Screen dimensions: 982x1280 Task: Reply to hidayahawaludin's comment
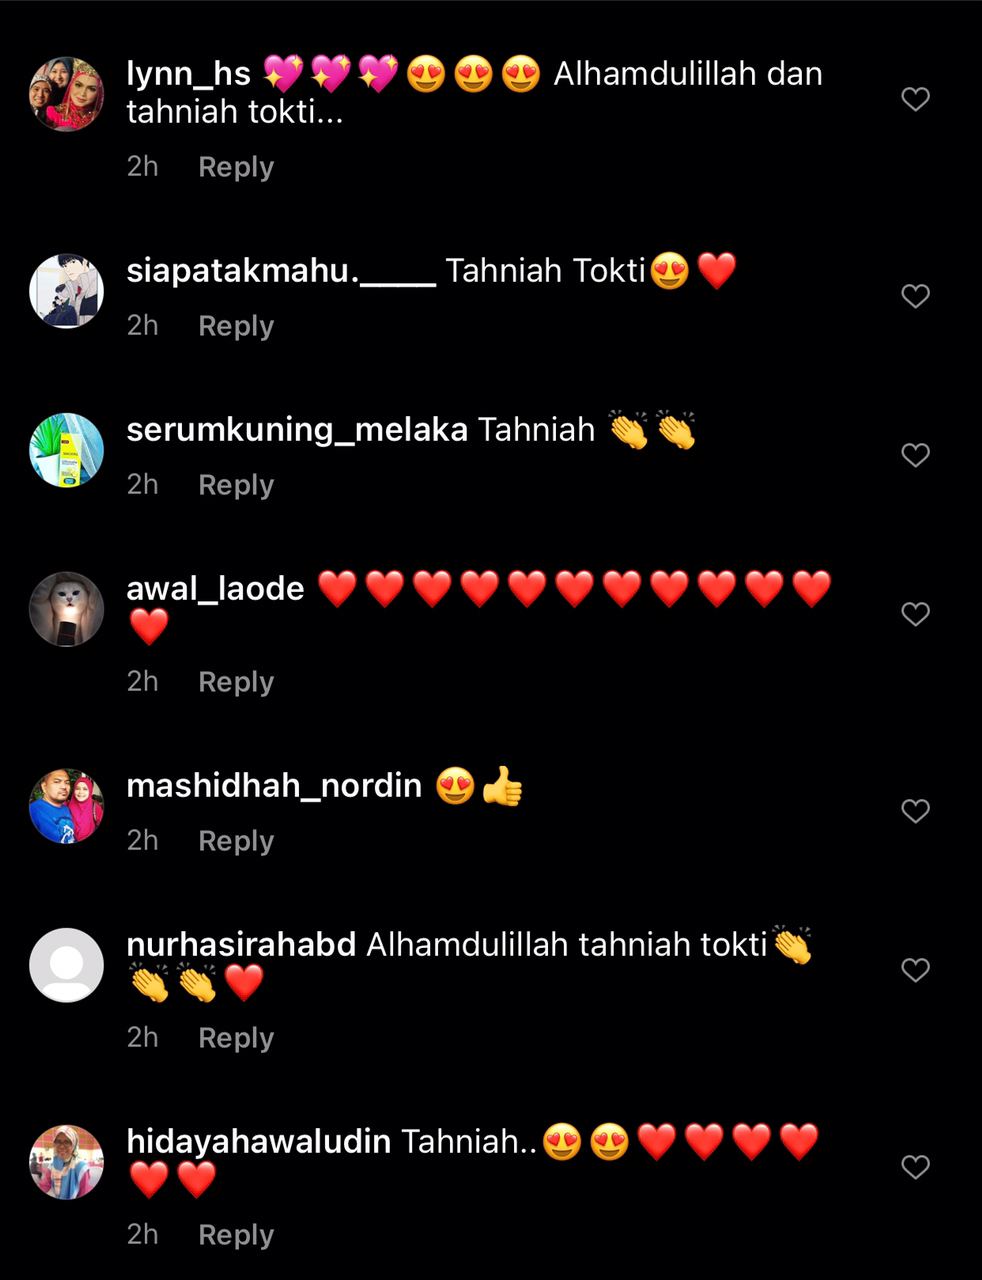pyautogui.click(x=236, y=1235)
